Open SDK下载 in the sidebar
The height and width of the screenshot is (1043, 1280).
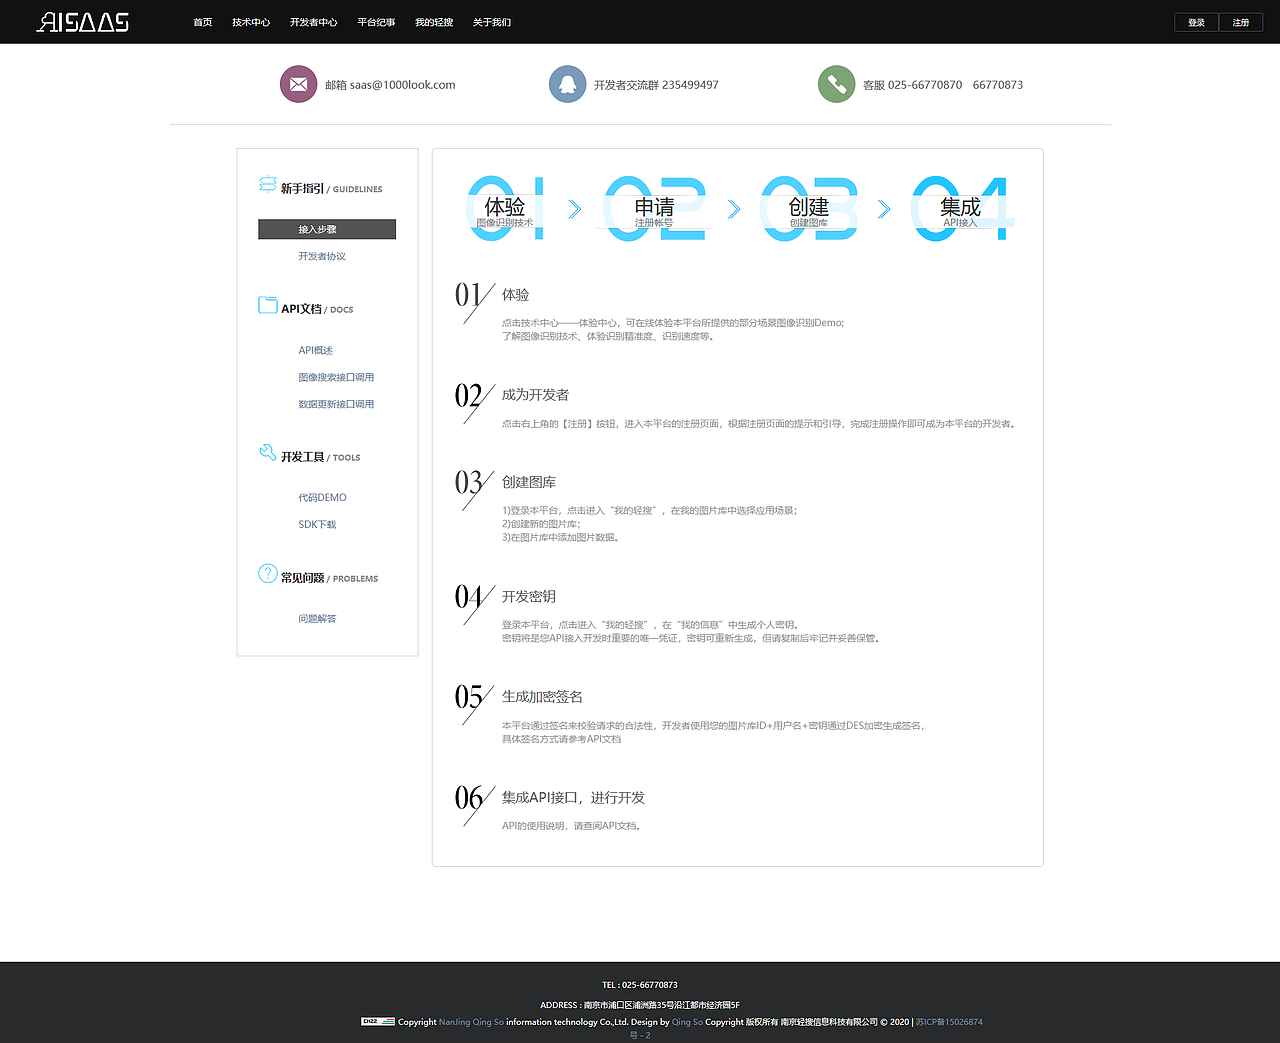point(317,524)
